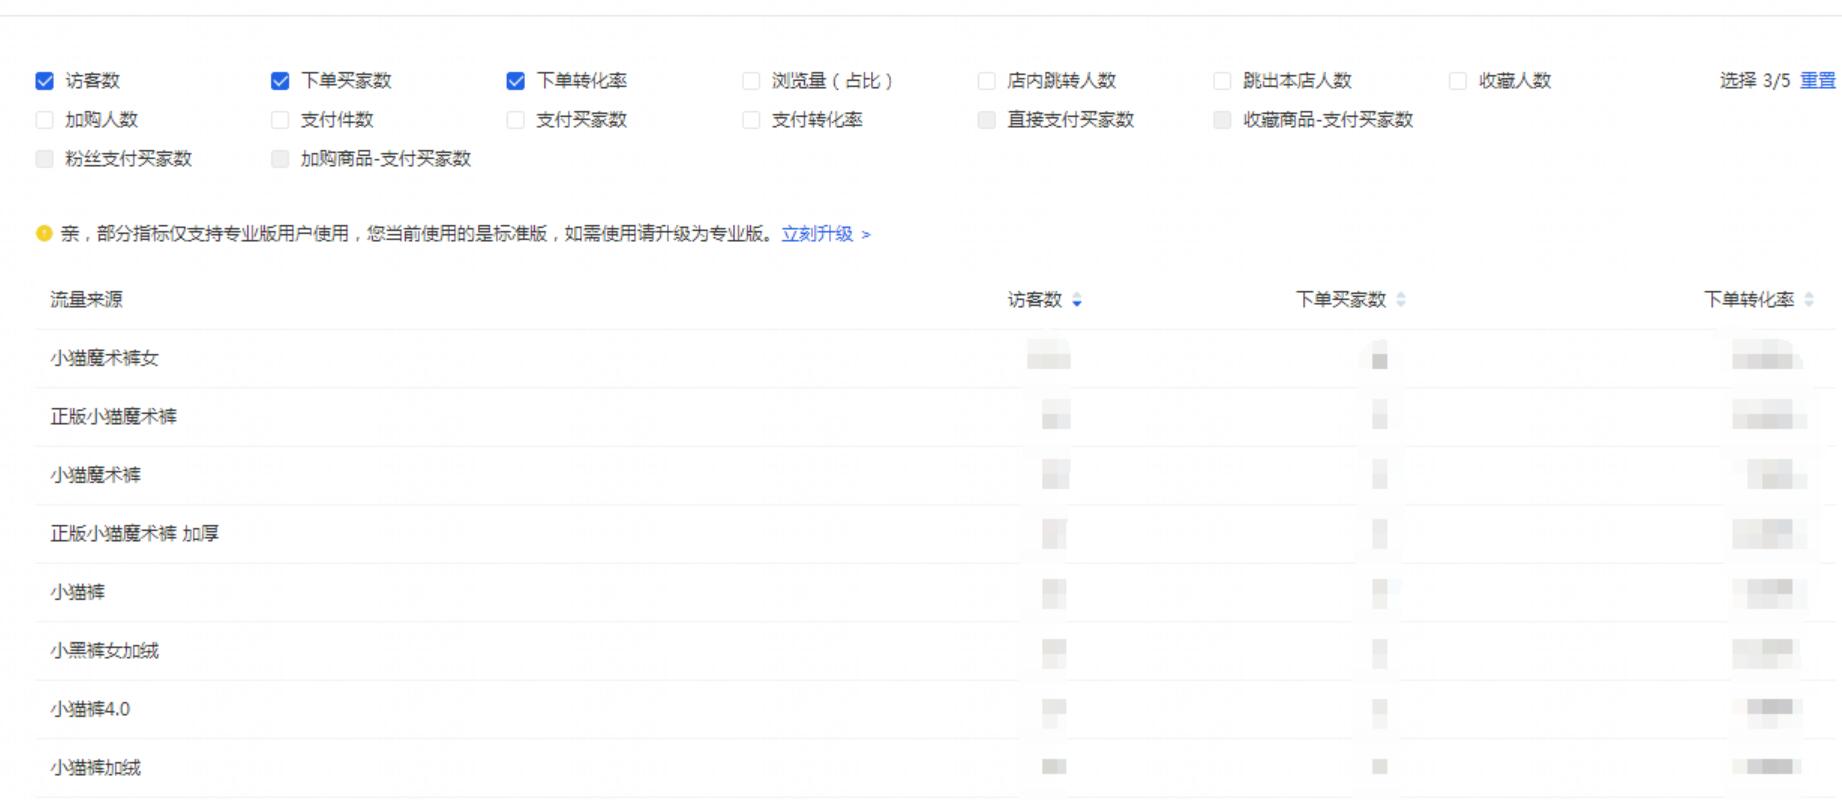Tick the 店内跳转人数 checkbox
Image resolution: width=1842 pixels, height=800 pixels.
pos(987,81)
